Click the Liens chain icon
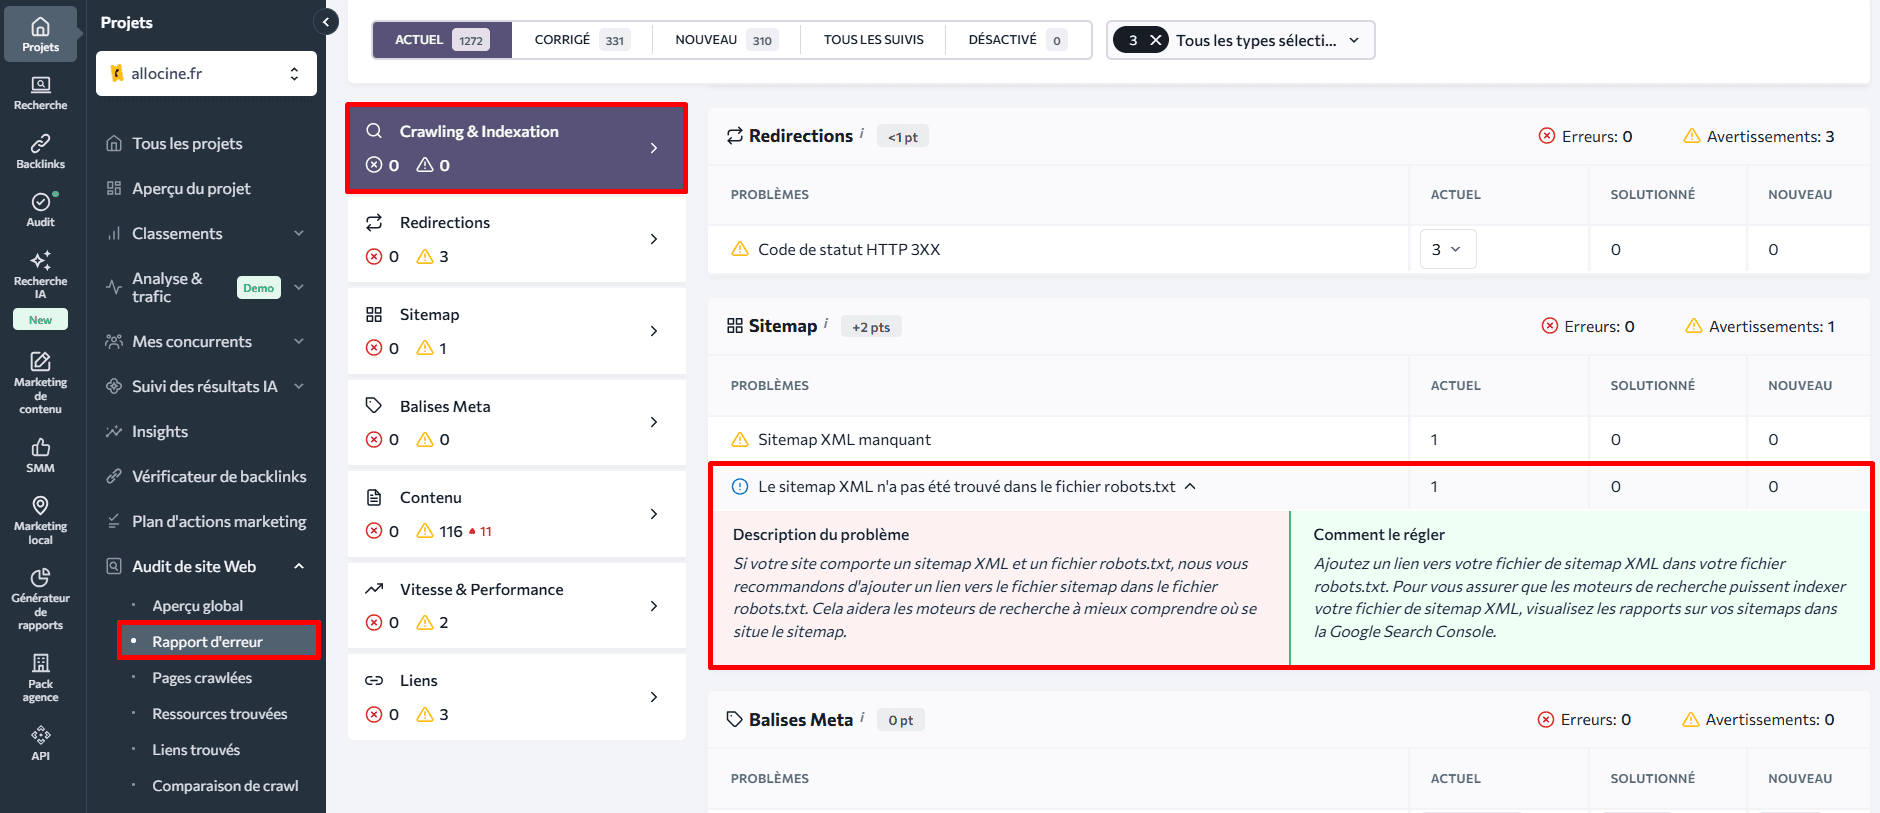Screen dimensions: 1880x813 [x=374, y=680]
